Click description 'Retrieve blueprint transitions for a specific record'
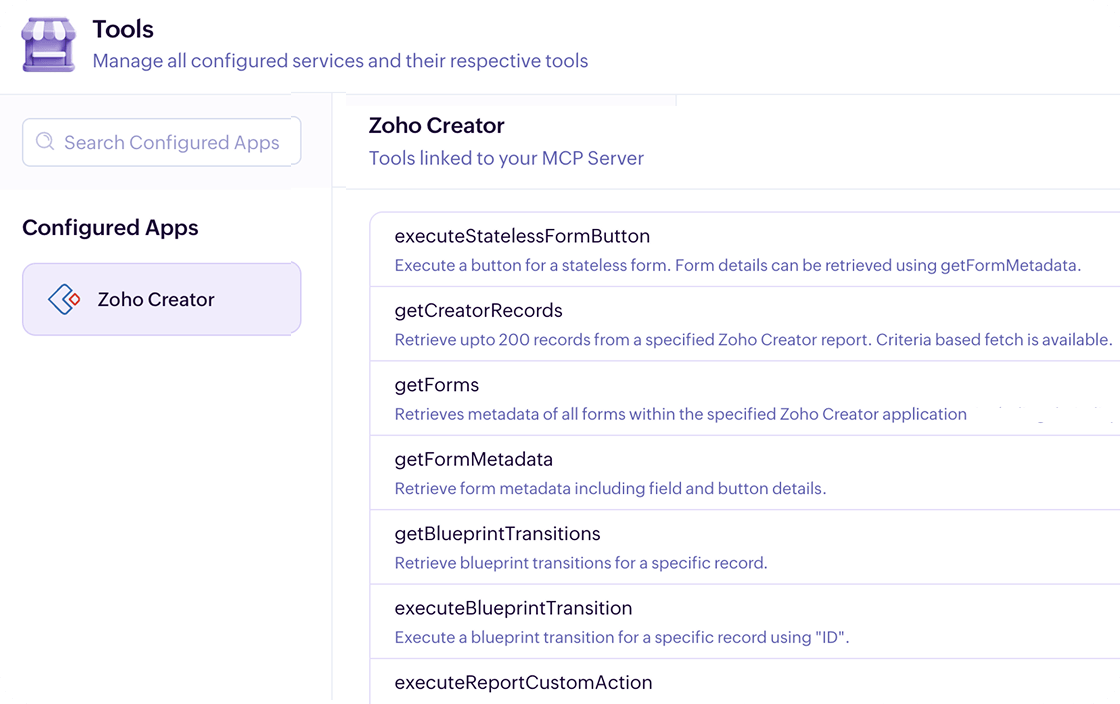 tap(581, 563)
